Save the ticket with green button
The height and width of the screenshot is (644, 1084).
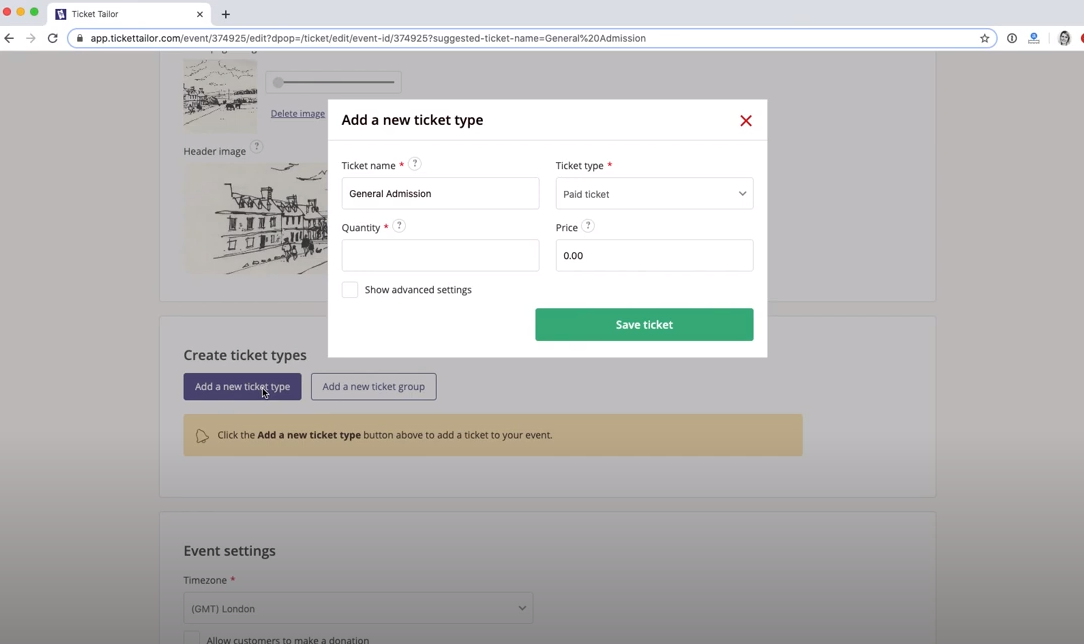tap(644, 325)
